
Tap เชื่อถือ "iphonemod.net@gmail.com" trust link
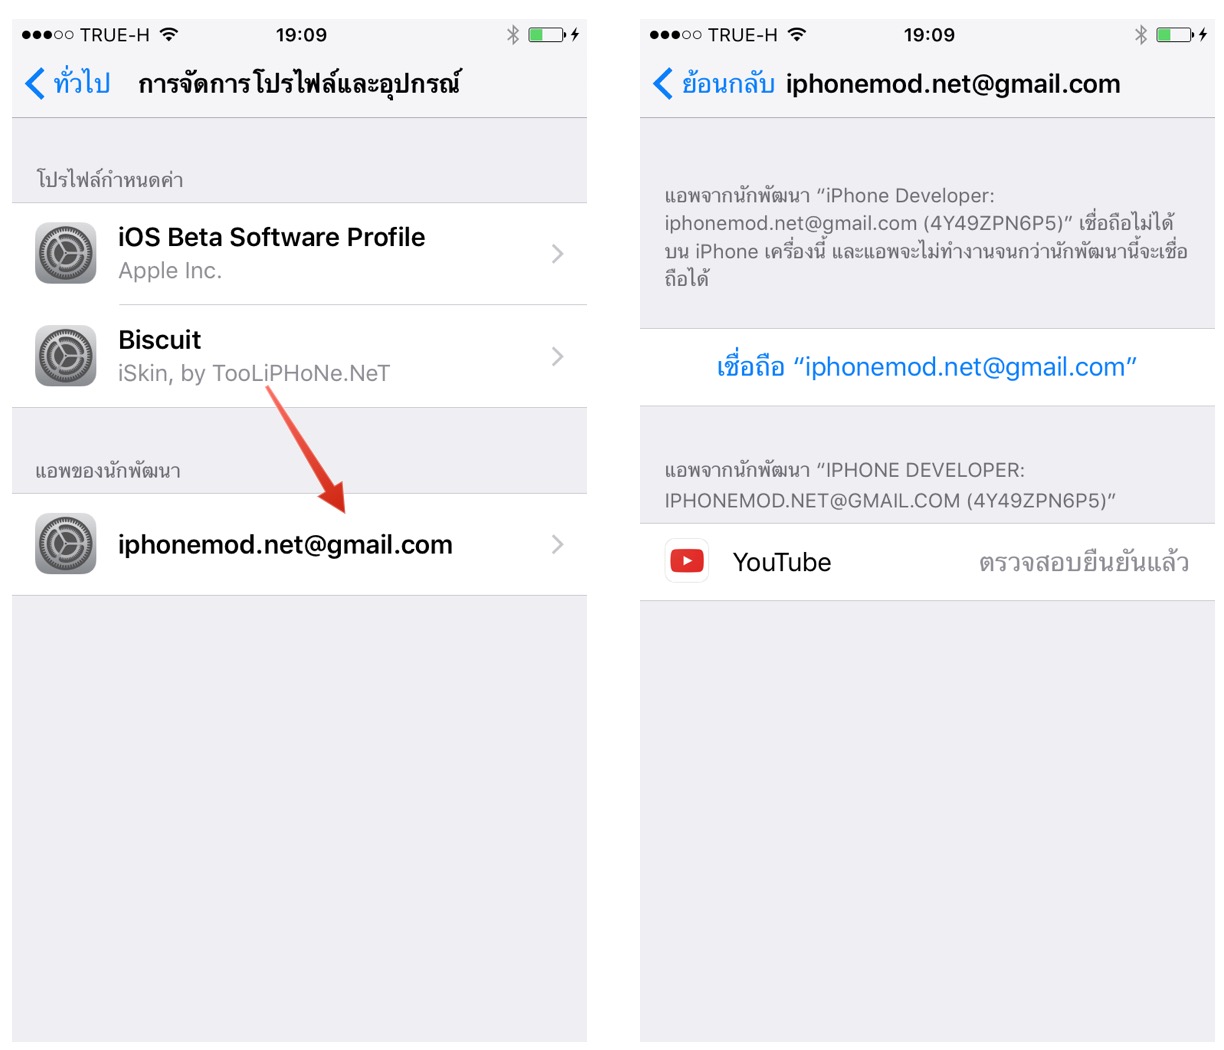(x=927, y=367)
